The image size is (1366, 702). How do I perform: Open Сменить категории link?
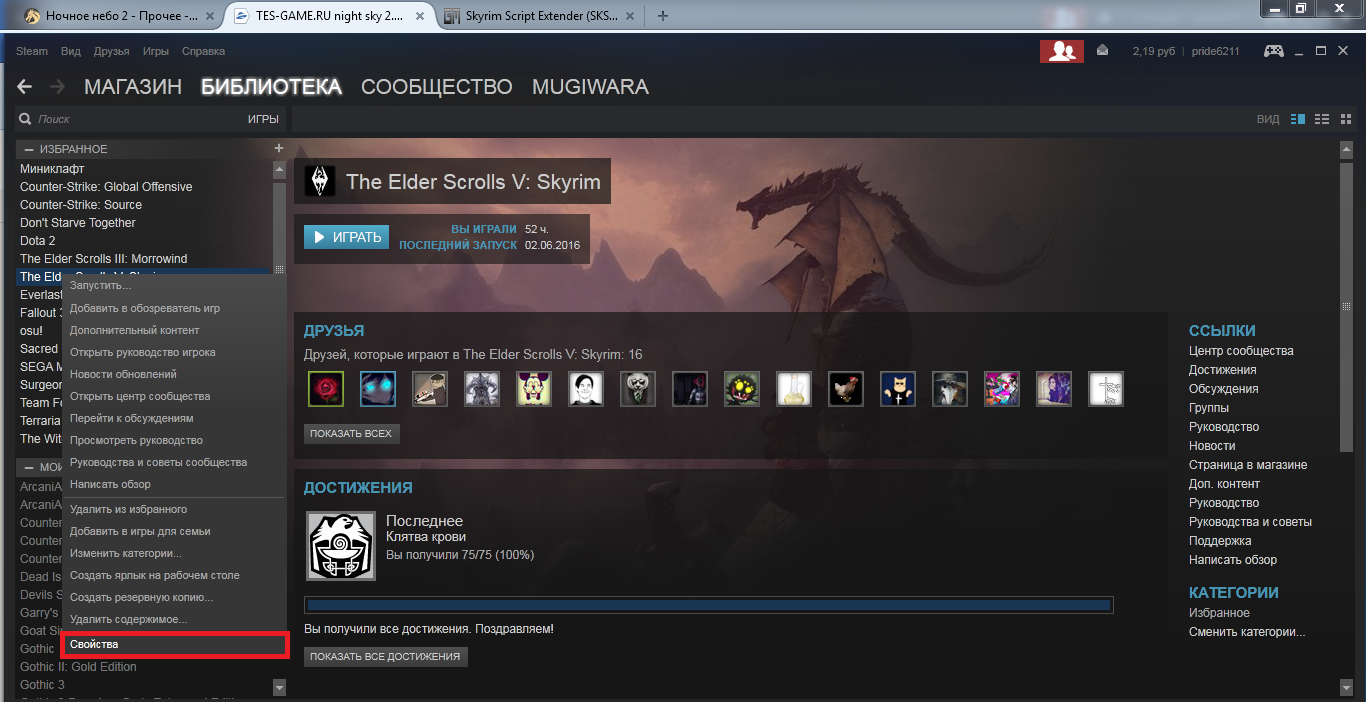click(1247, 632)
